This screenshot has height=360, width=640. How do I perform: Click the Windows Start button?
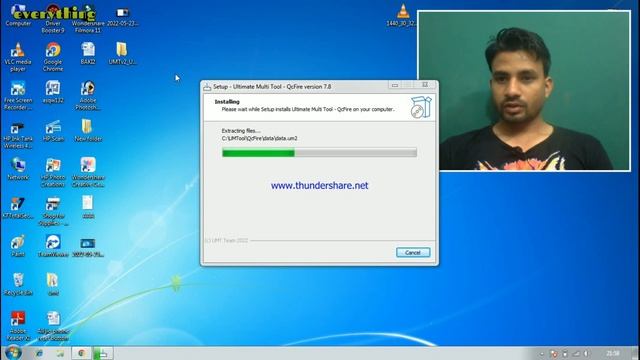click(x=13, y=353)
